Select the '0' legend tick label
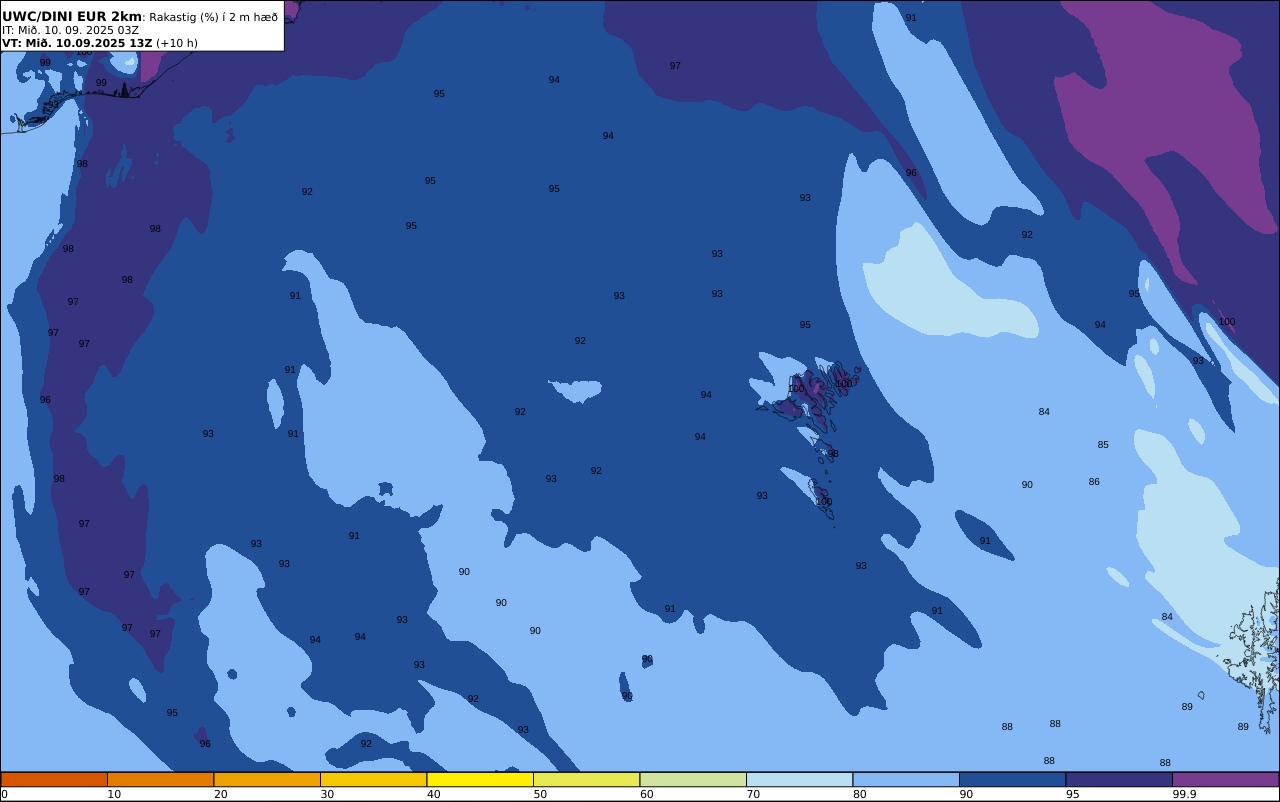1280x802 pixels. (x=4, y=794)
